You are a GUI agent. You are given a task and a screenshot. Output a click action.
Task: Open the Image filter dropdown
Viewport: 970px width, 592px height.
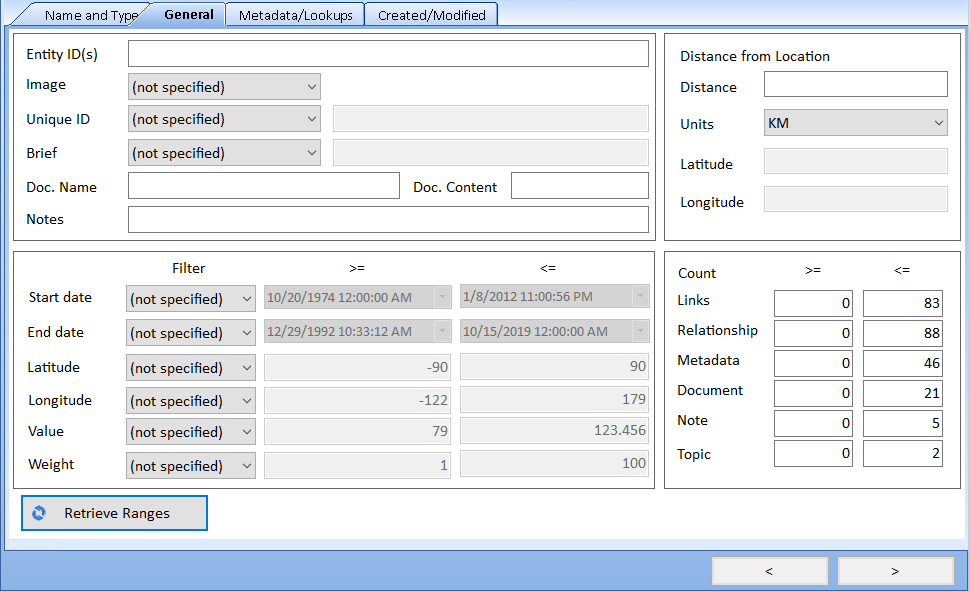[x=224, y=87]
